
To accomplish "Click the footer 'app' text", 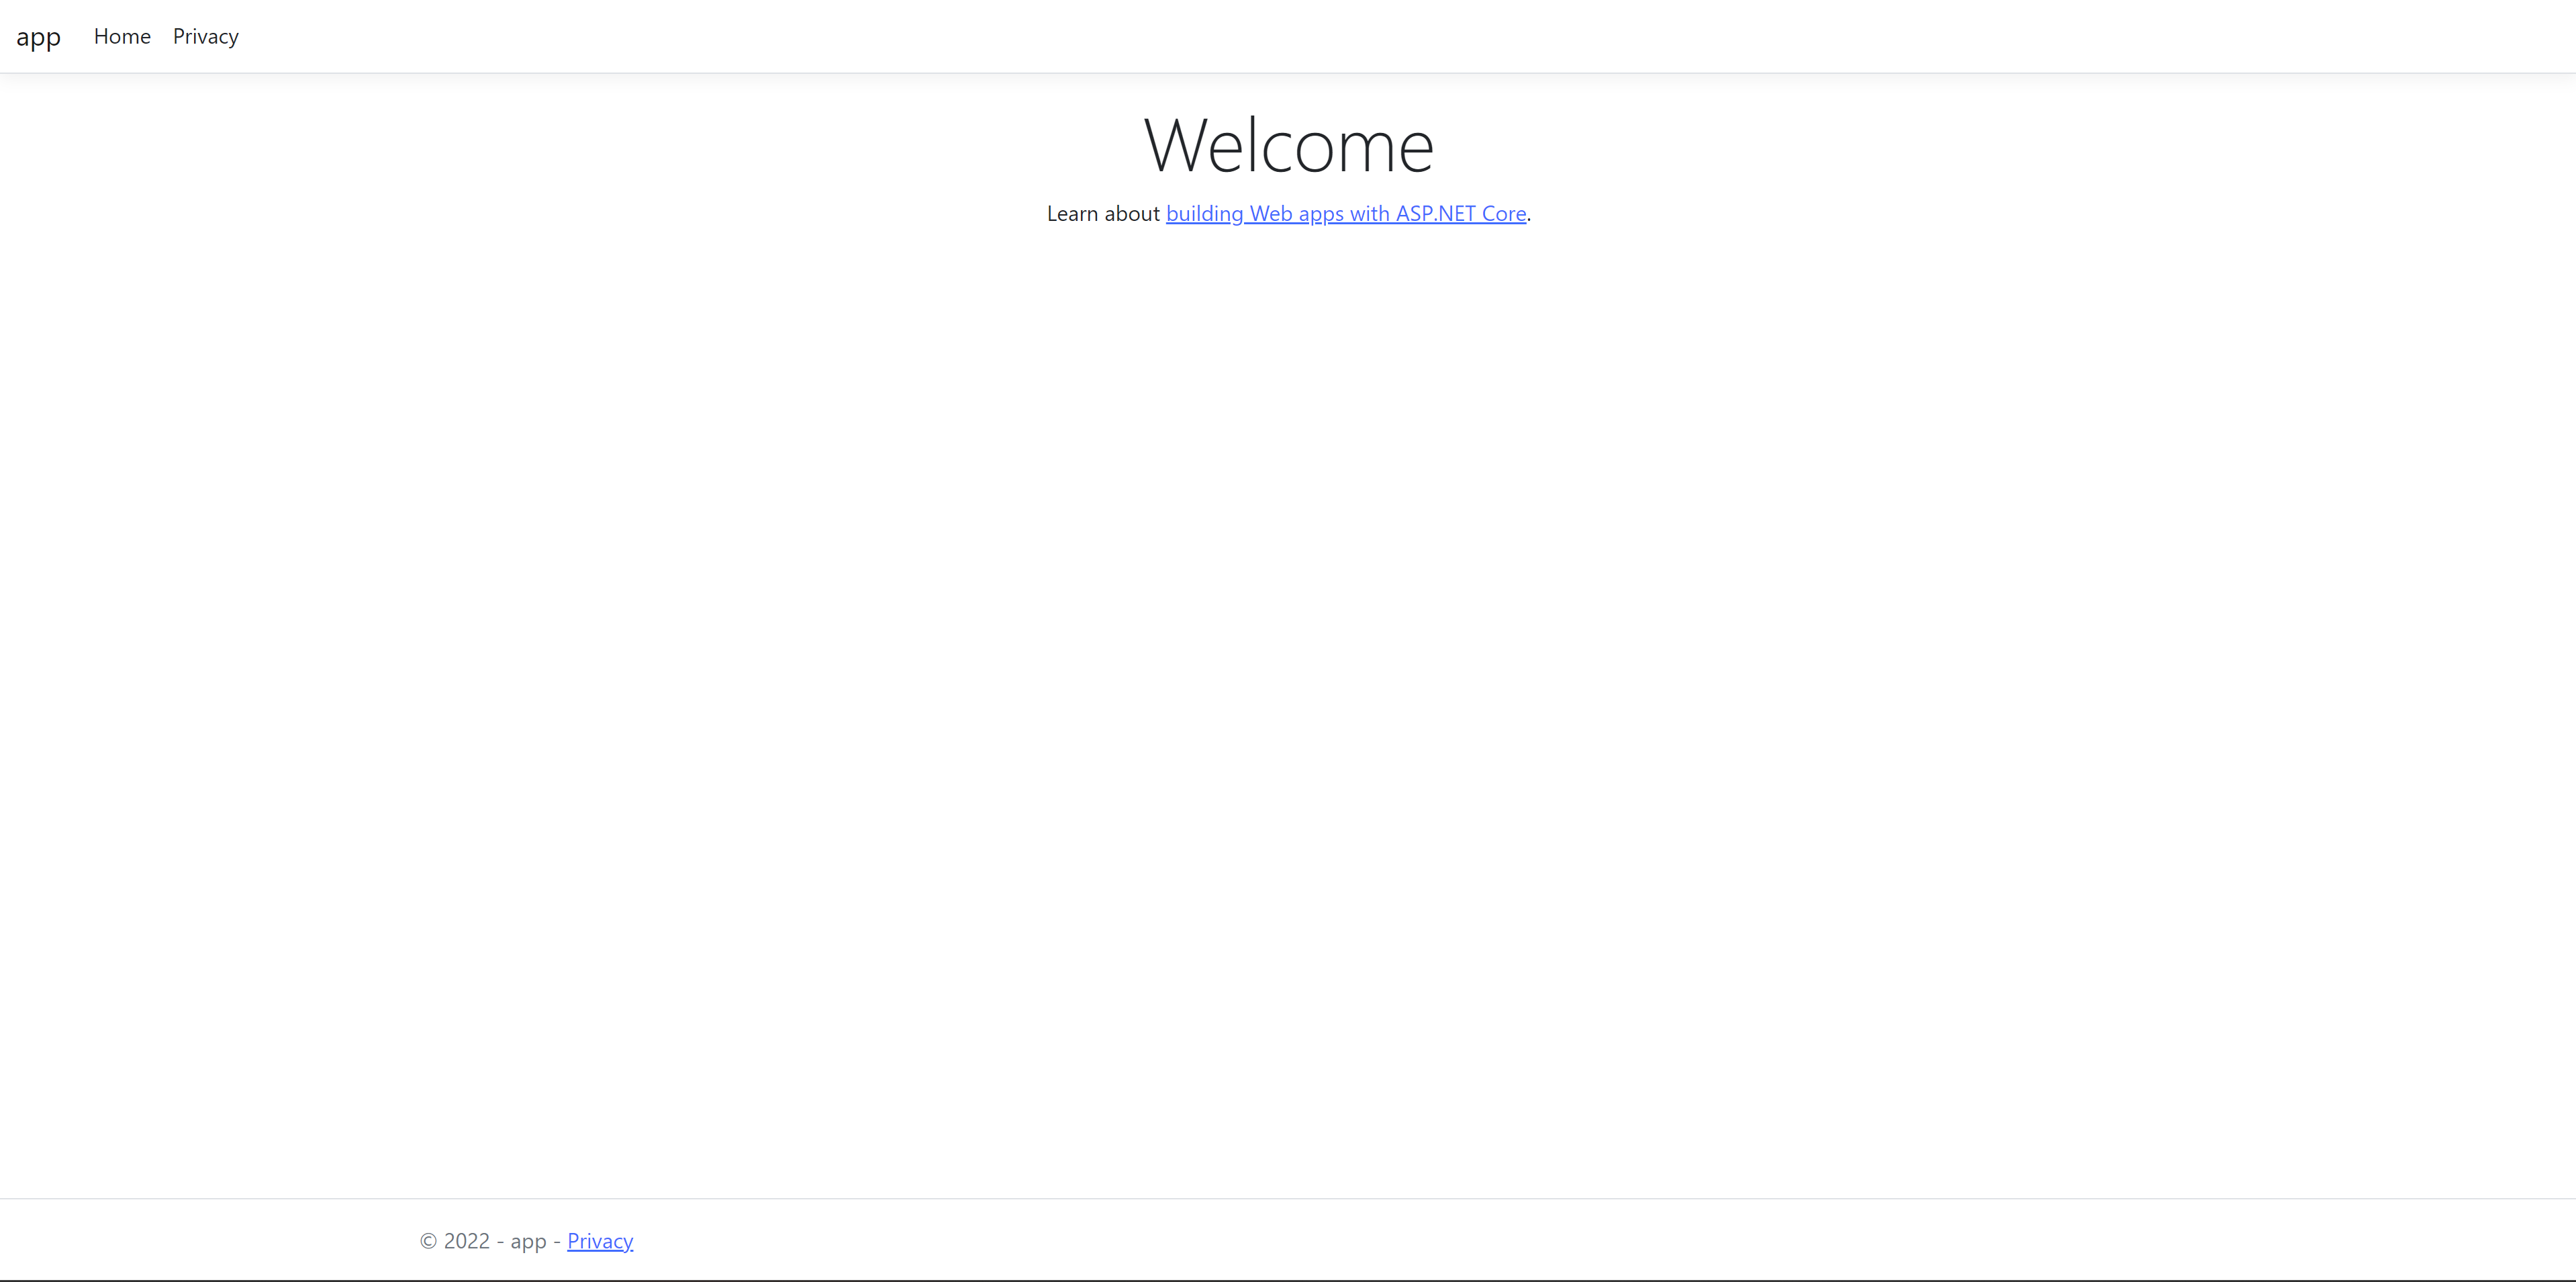I will click(528, 1241).
